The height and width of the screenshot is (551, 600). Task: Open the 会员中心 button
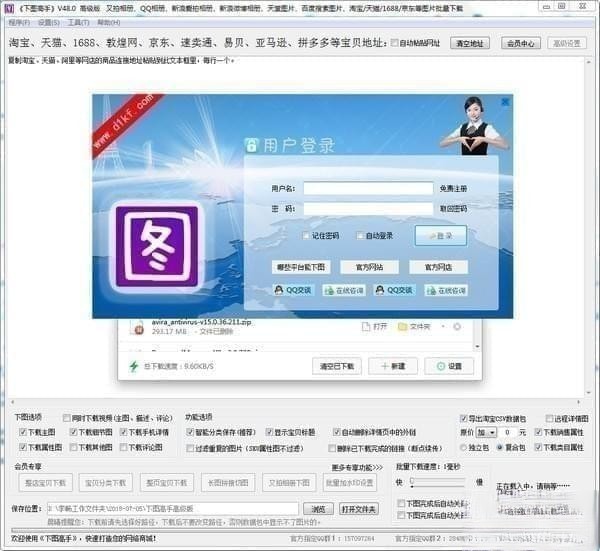(x=521, y=43)
